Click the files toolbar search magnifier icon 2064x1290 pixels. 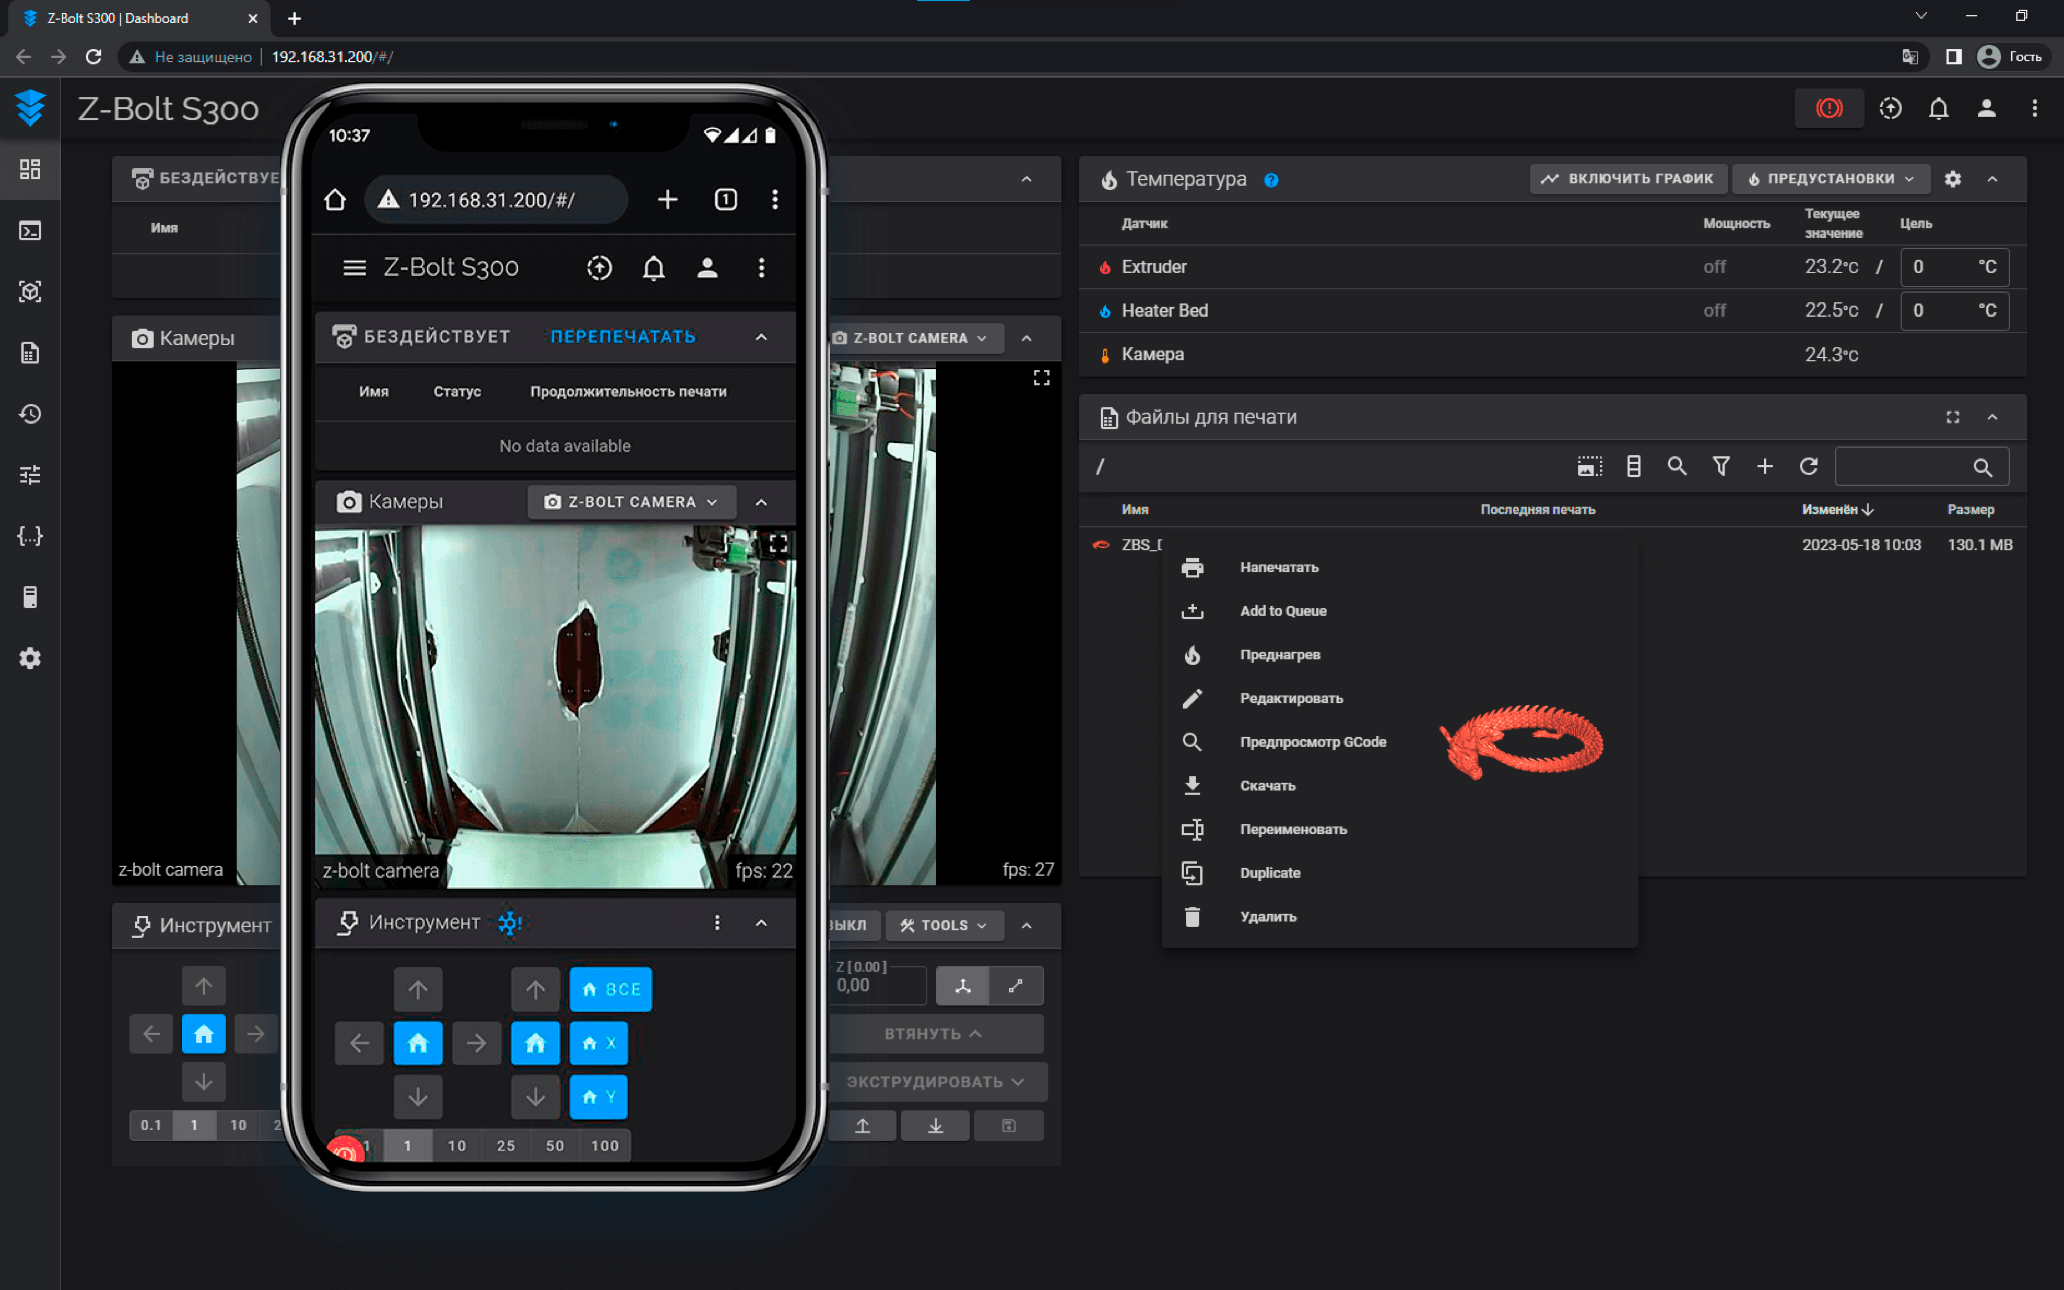(x=1677, y=466)
